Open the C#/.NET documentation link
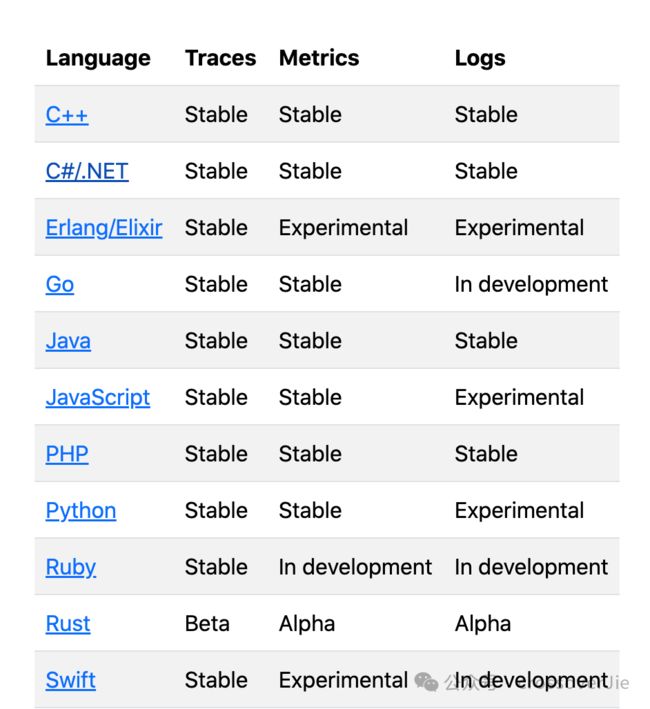The image size is (650, 709). click(x=87, y=171)
